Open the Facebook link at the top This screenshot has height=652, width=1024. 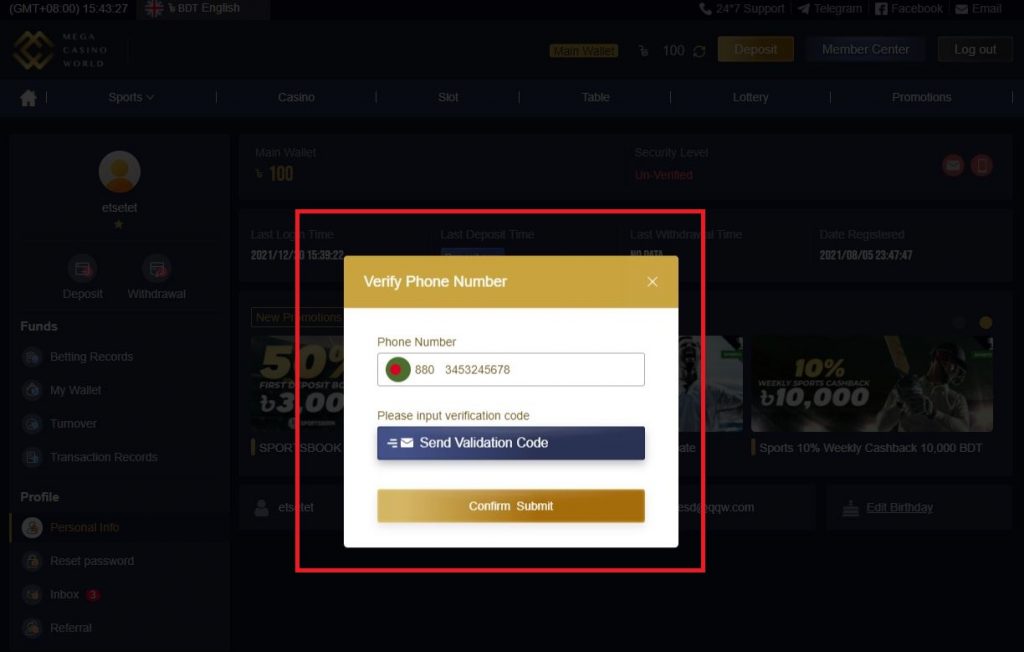coord(908,8)
